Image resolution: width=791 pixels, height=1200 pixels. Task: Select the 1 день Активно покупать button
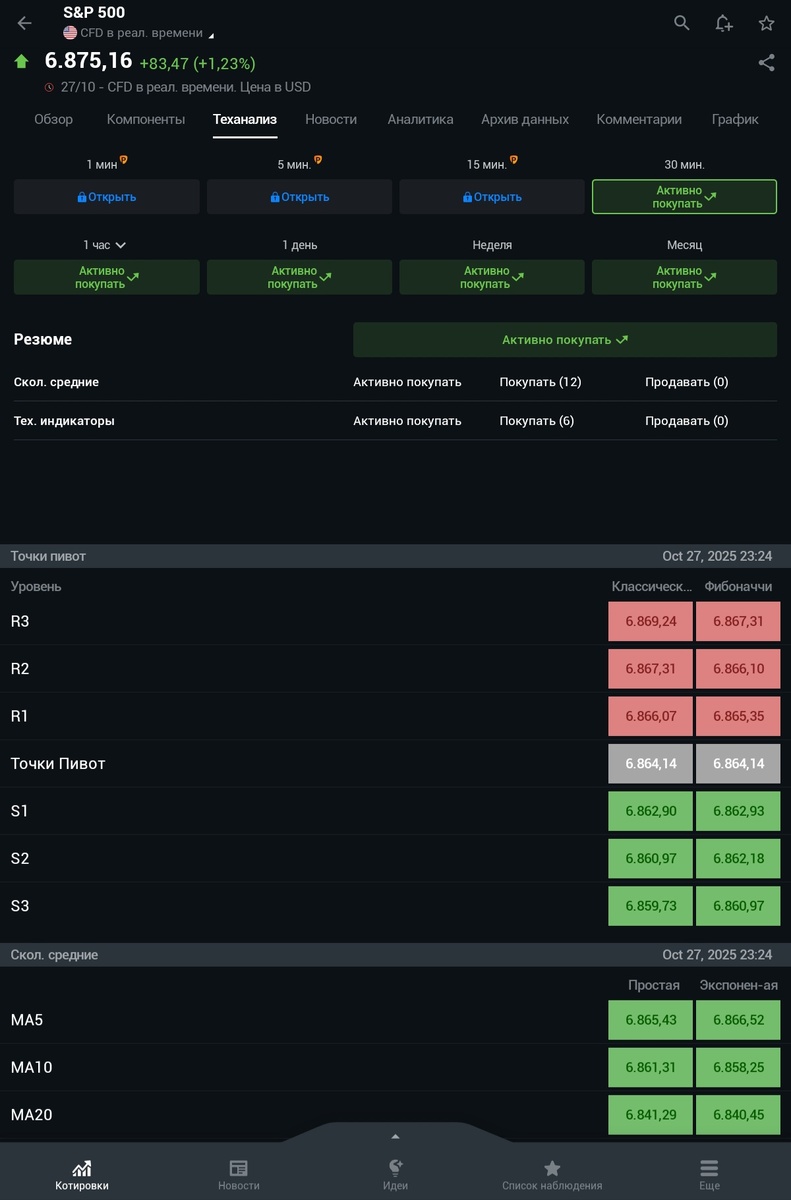[300, 277]
